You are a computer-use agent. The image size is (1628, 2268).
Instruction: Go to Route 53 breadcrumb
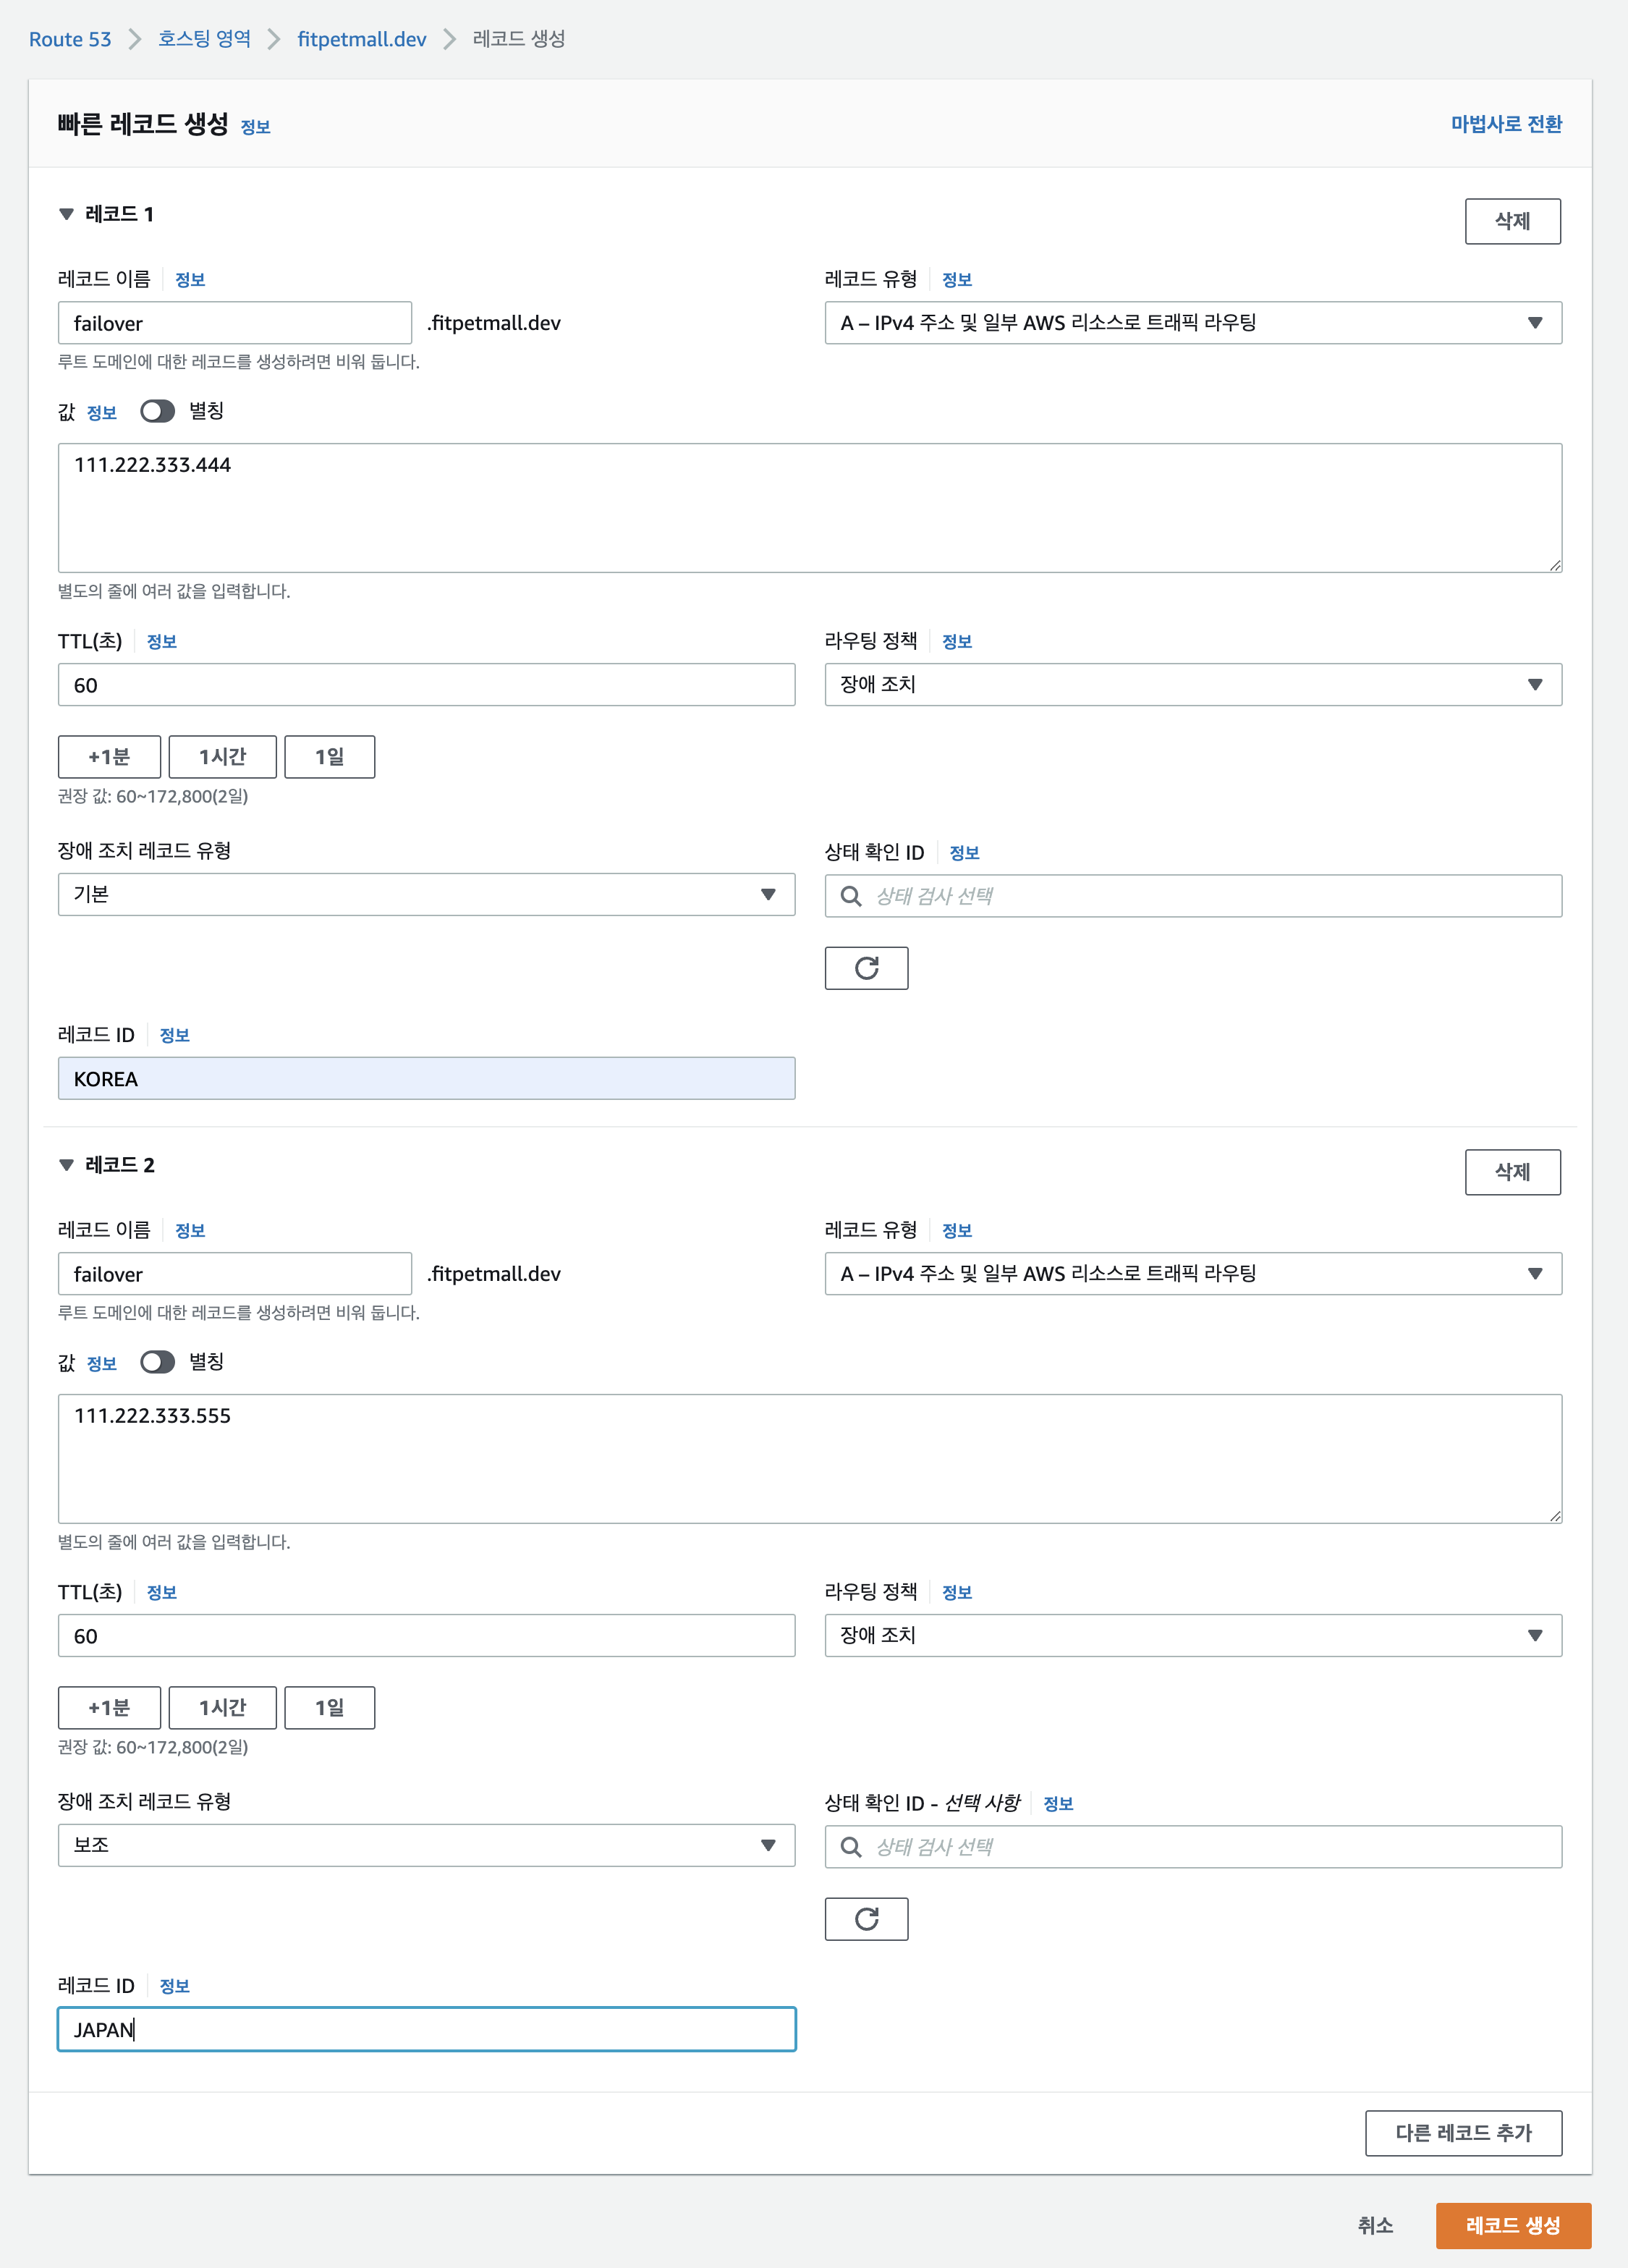point(70,39)
